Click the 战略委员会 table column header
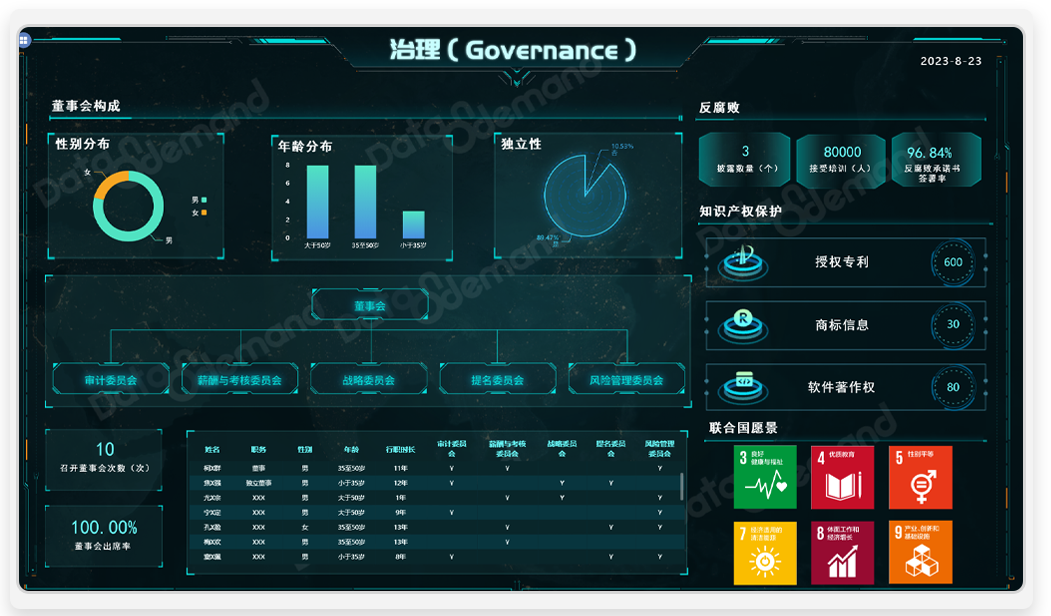This screenshot has height=616, width=1051. pyautogui.click(x=562, y=448)
